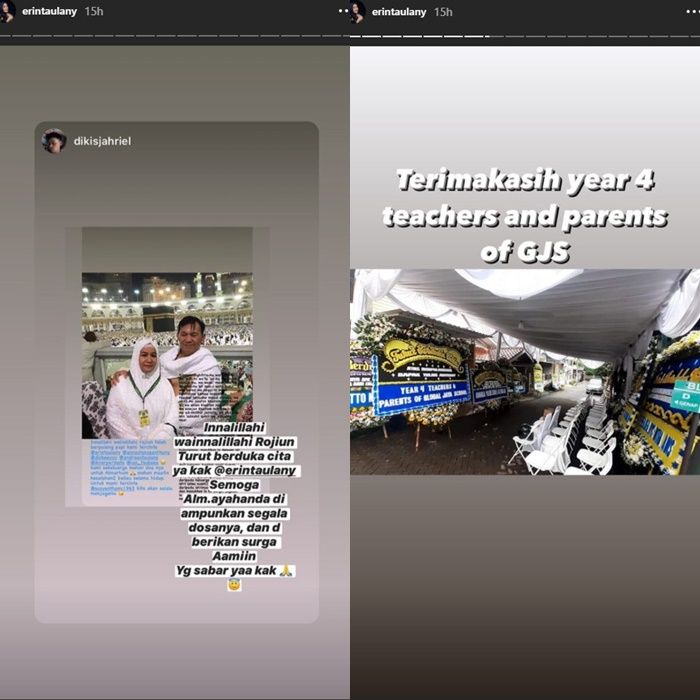Click the dikisjahriel username

[102, 142]
